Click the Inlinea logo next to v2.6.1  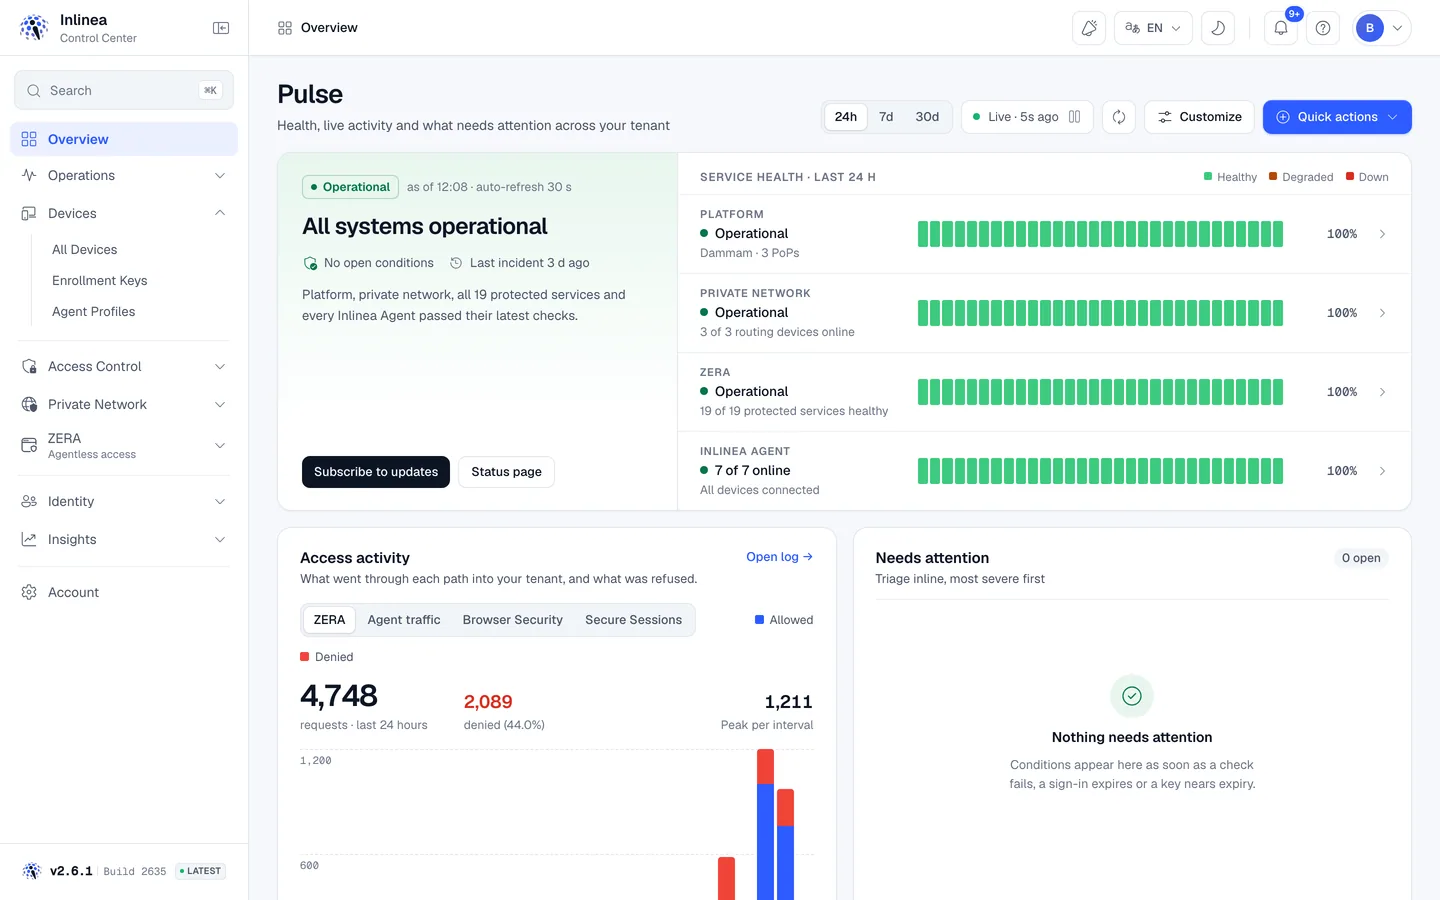pos(32,871)
